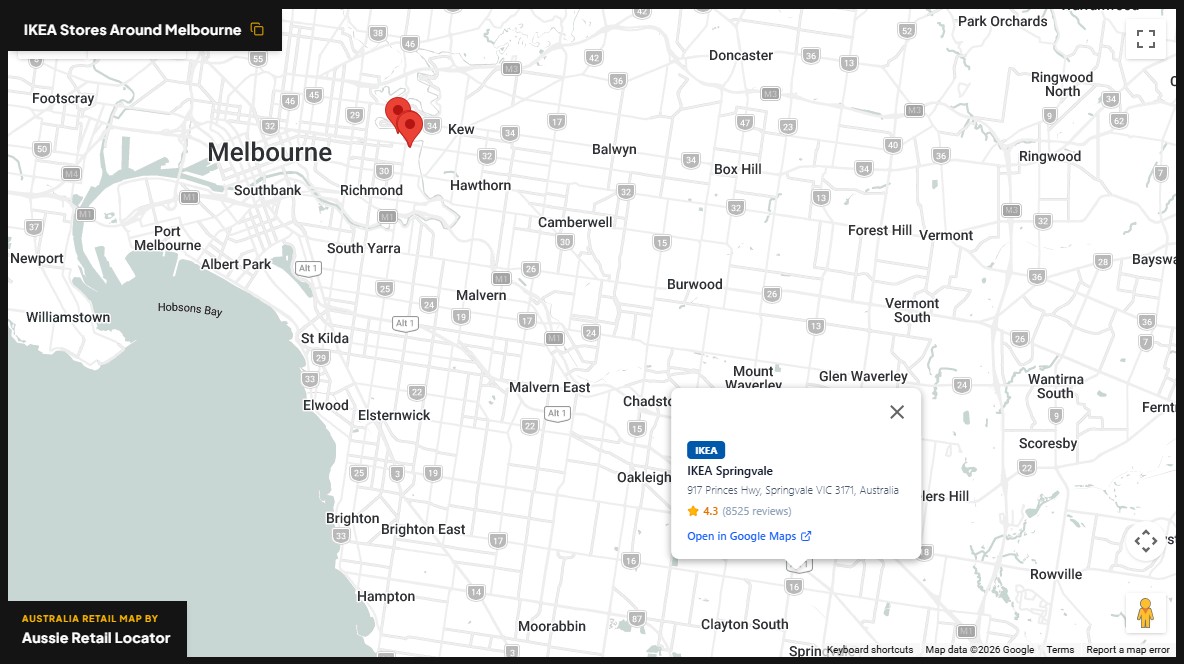Report a map error
This screenshot has height=664, width=1184.
pos(1128,650)
